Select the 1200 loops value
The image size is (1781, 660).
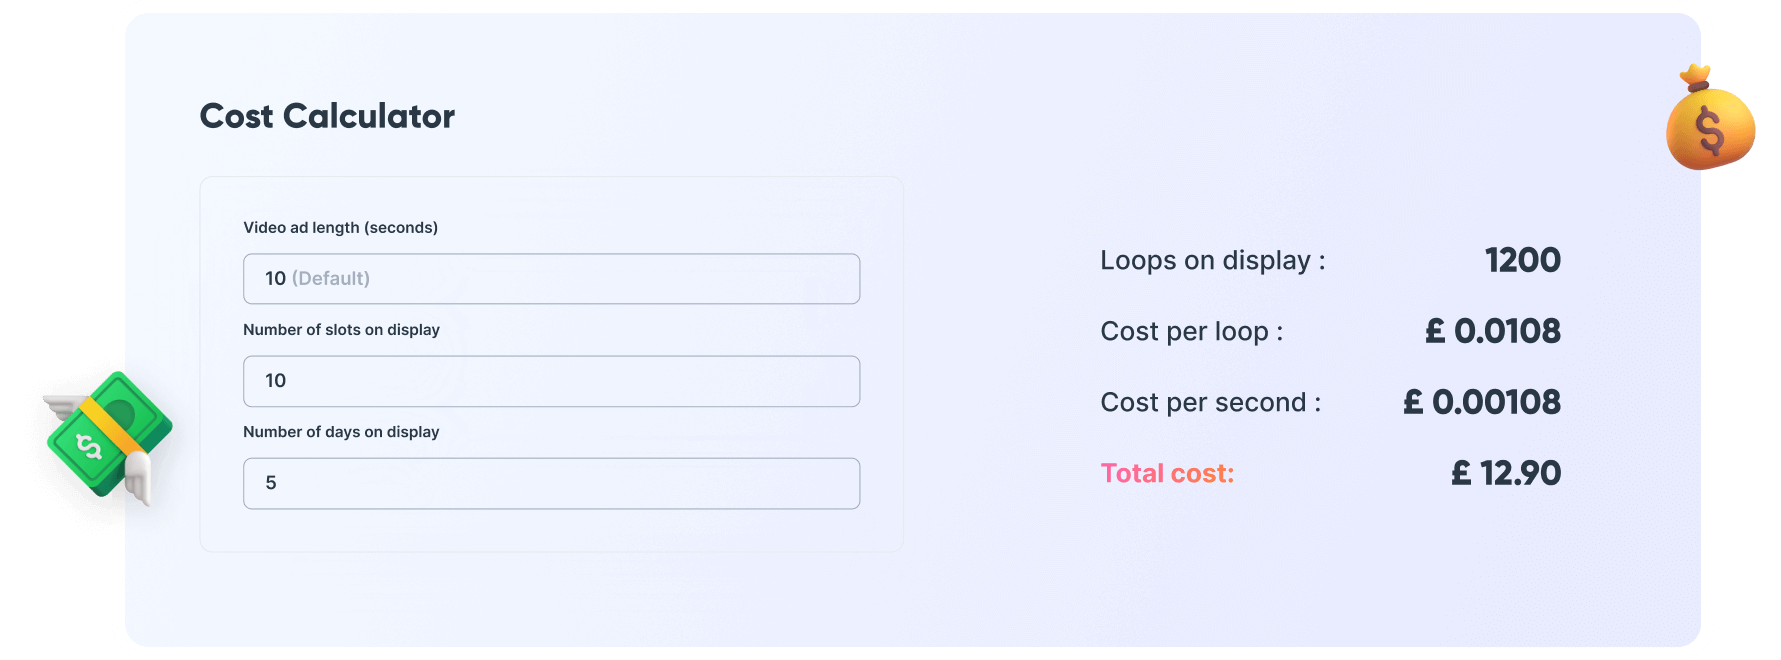[x=1522, y=261]
